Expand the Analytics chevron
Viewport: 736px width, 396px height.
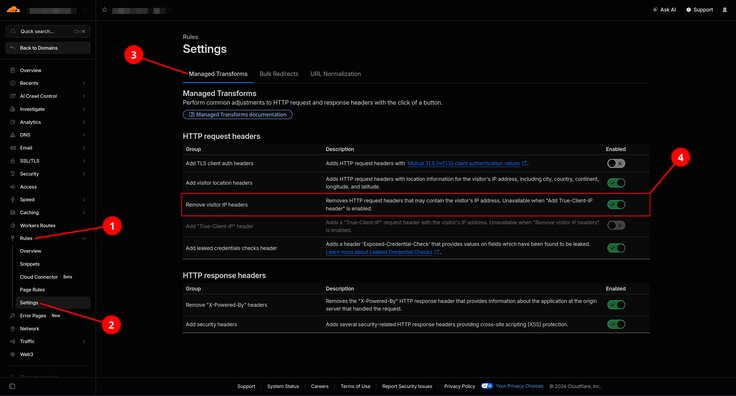click(x=84, y=122)
